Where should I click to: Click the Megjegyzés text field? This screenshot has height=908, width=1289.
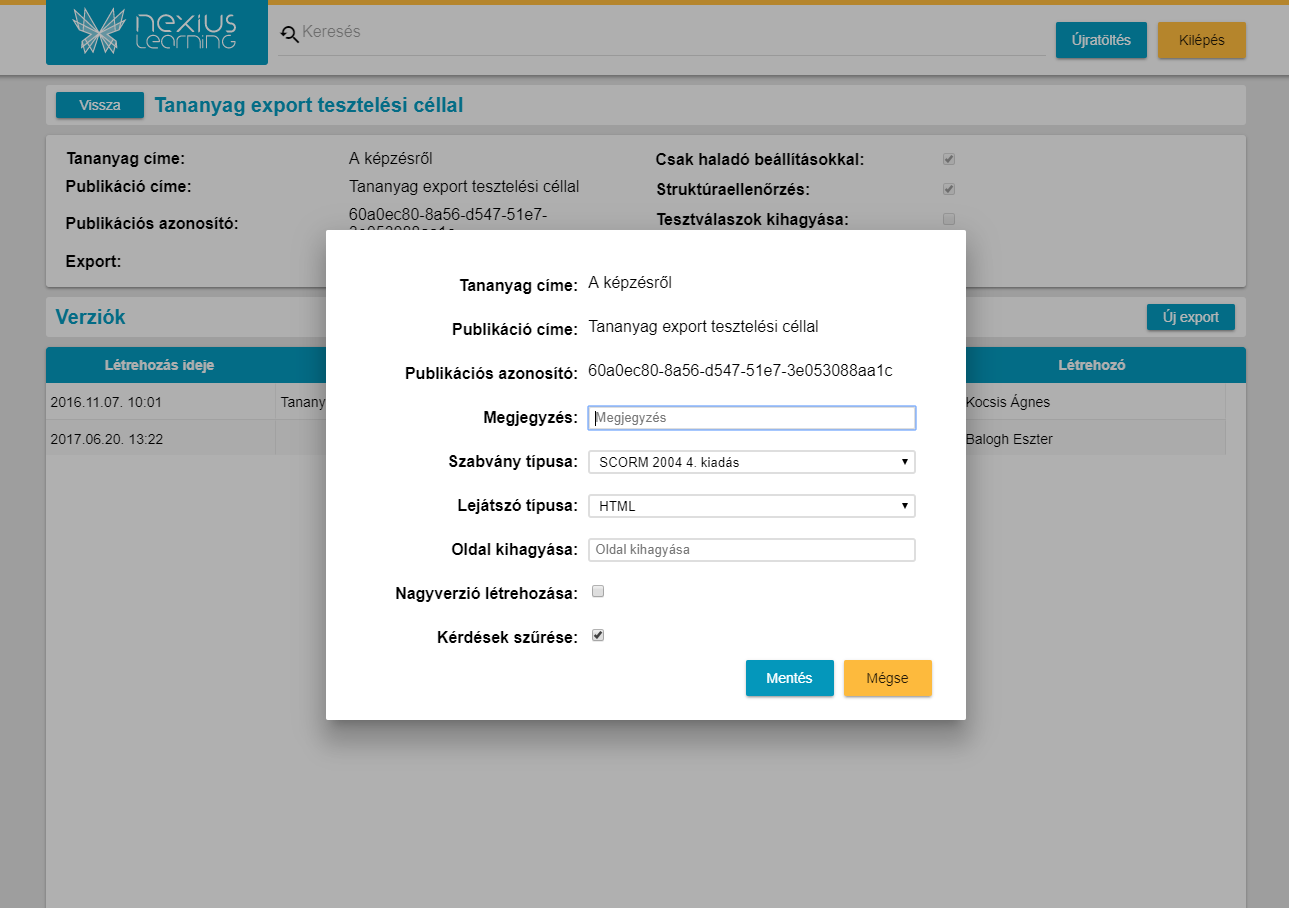[751, 418]
